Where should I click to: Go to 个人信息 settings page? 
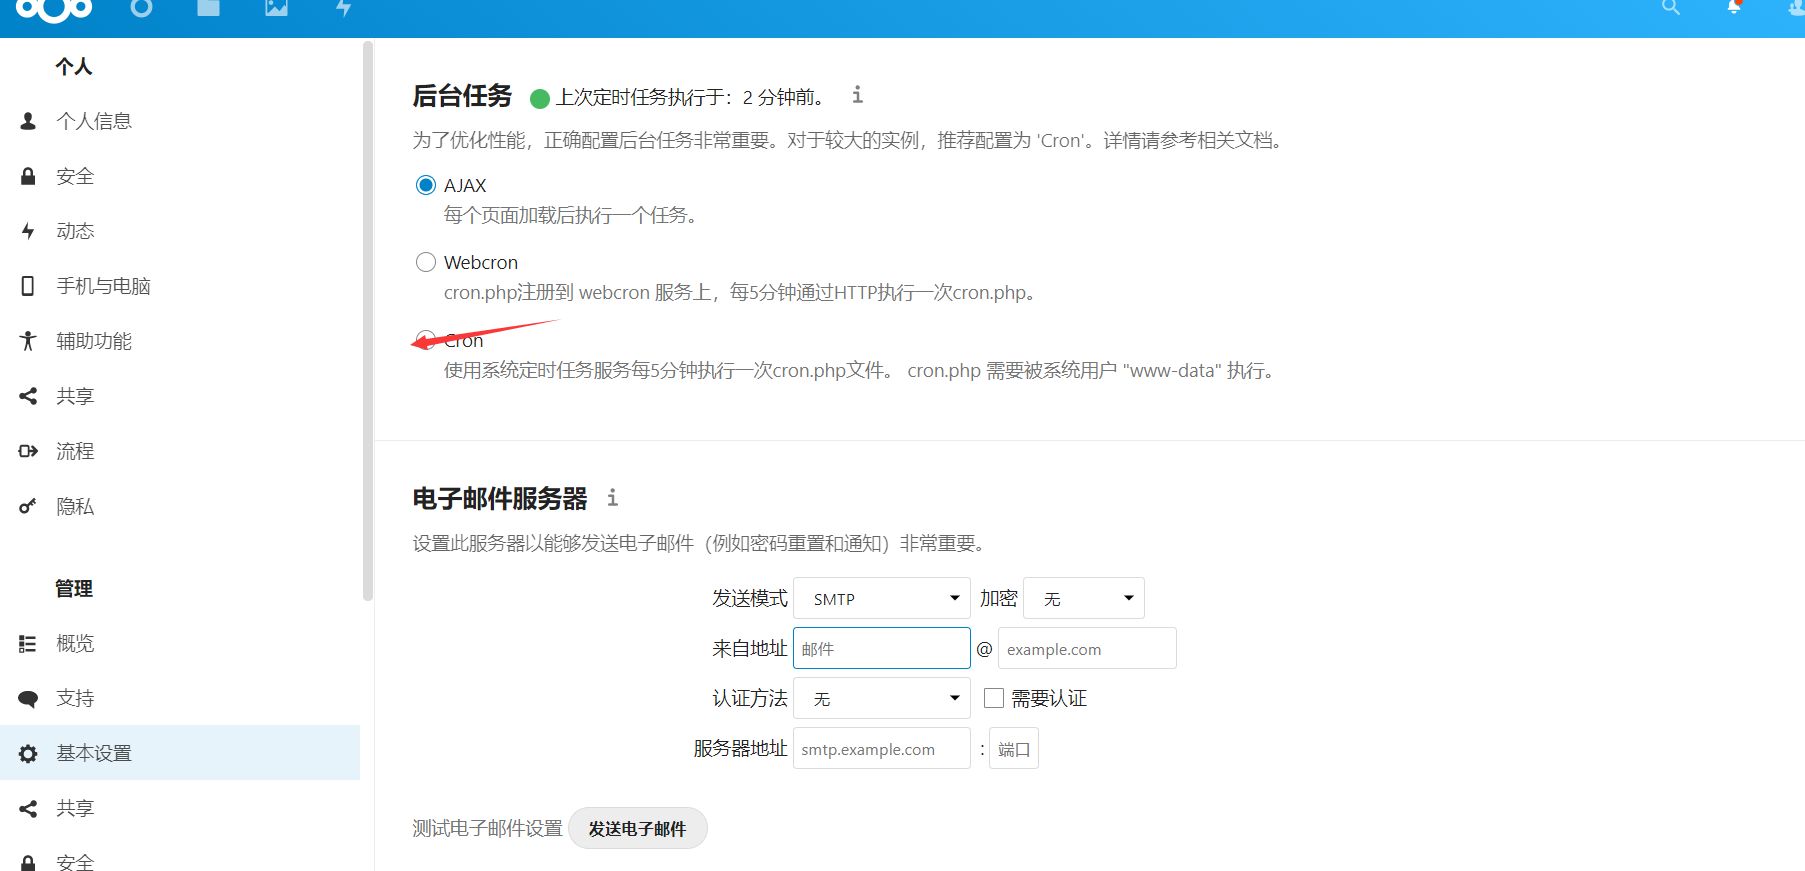tap(94, 121)
